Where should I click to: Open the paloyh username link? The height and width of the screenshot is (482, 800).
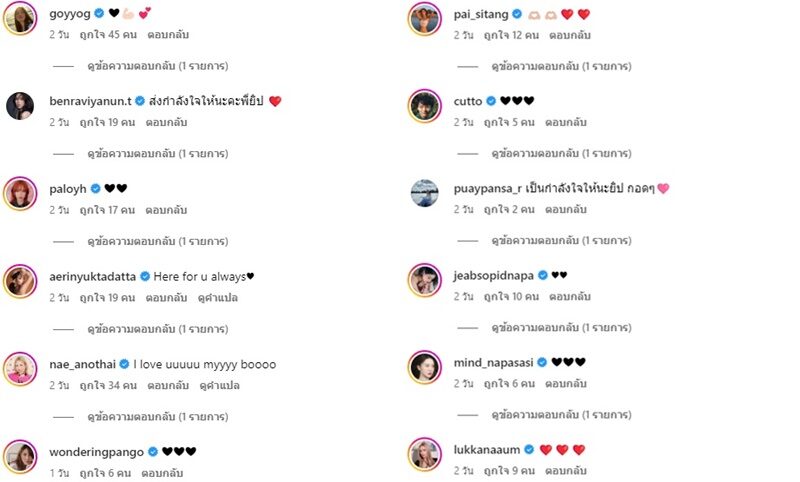coord(68,189)
